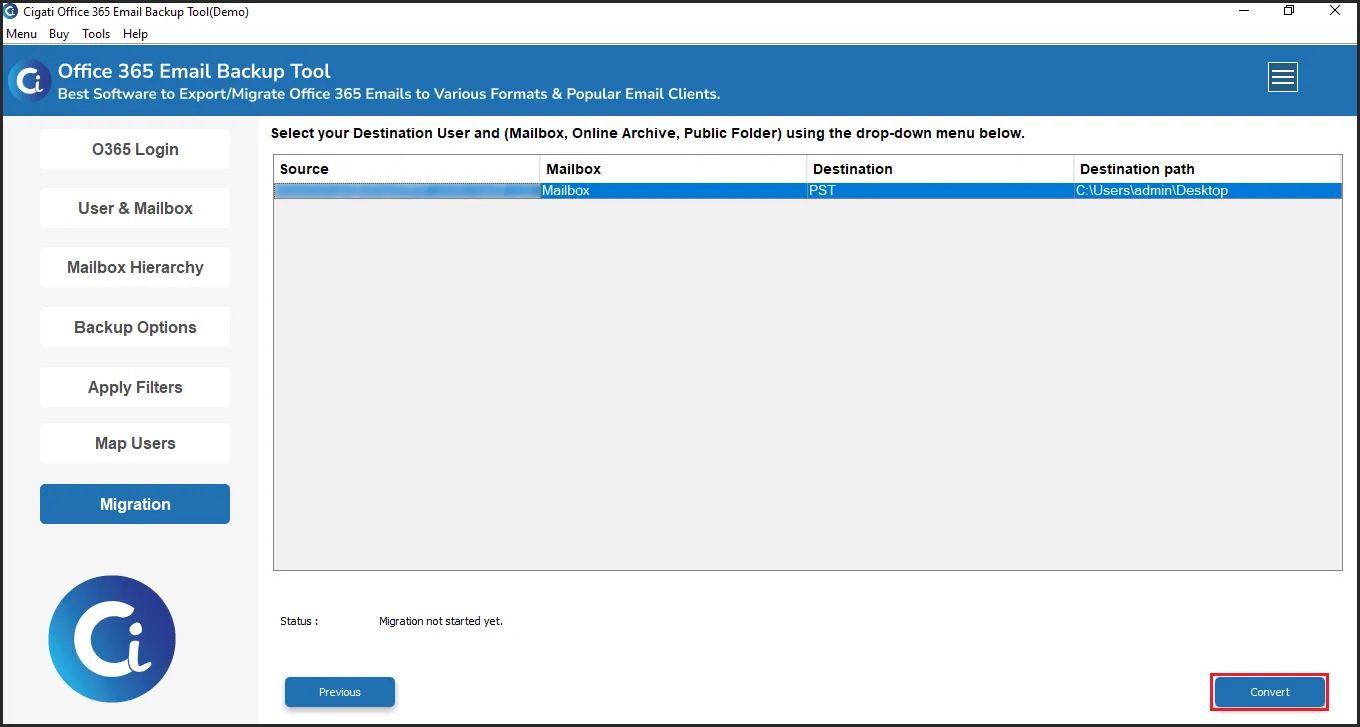Select the Migration step
This screenshot has height=727, width=1360.
135,504
